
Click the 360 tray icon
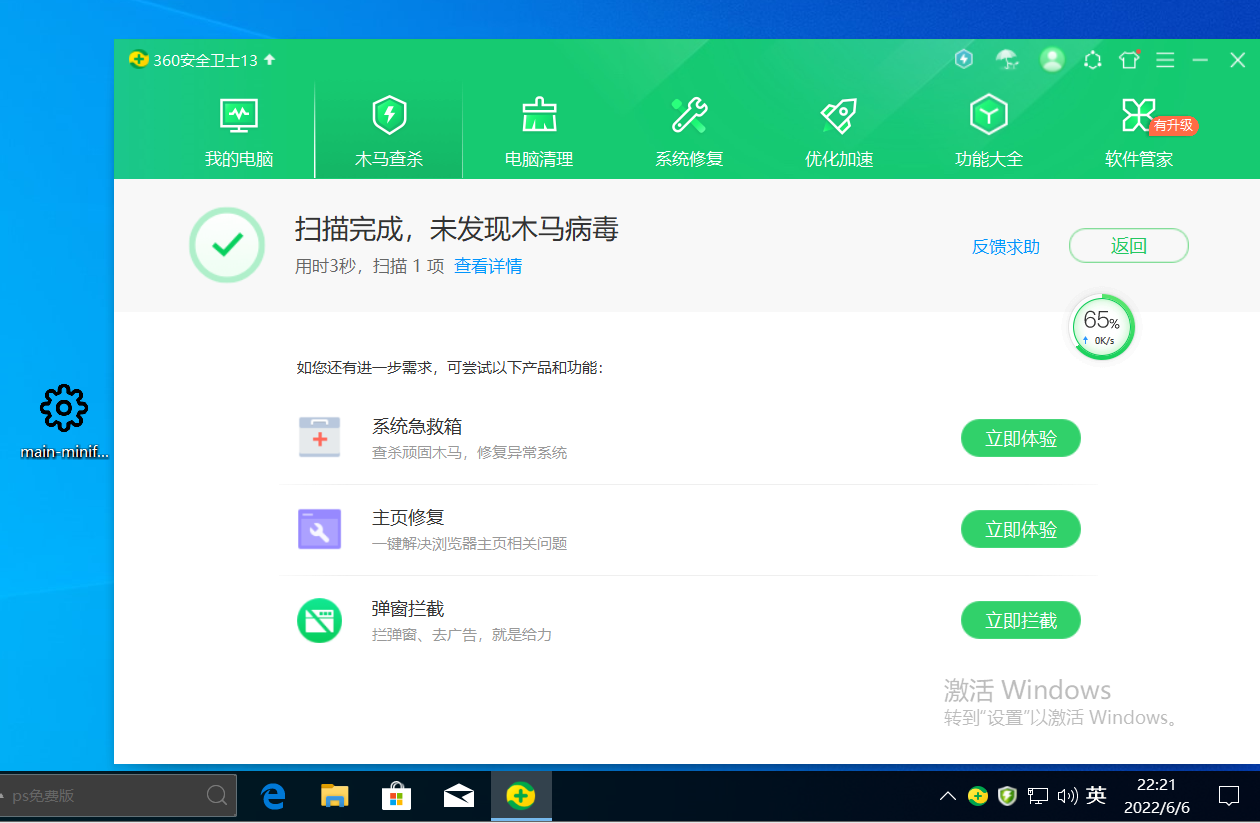[x=978, y=796]
